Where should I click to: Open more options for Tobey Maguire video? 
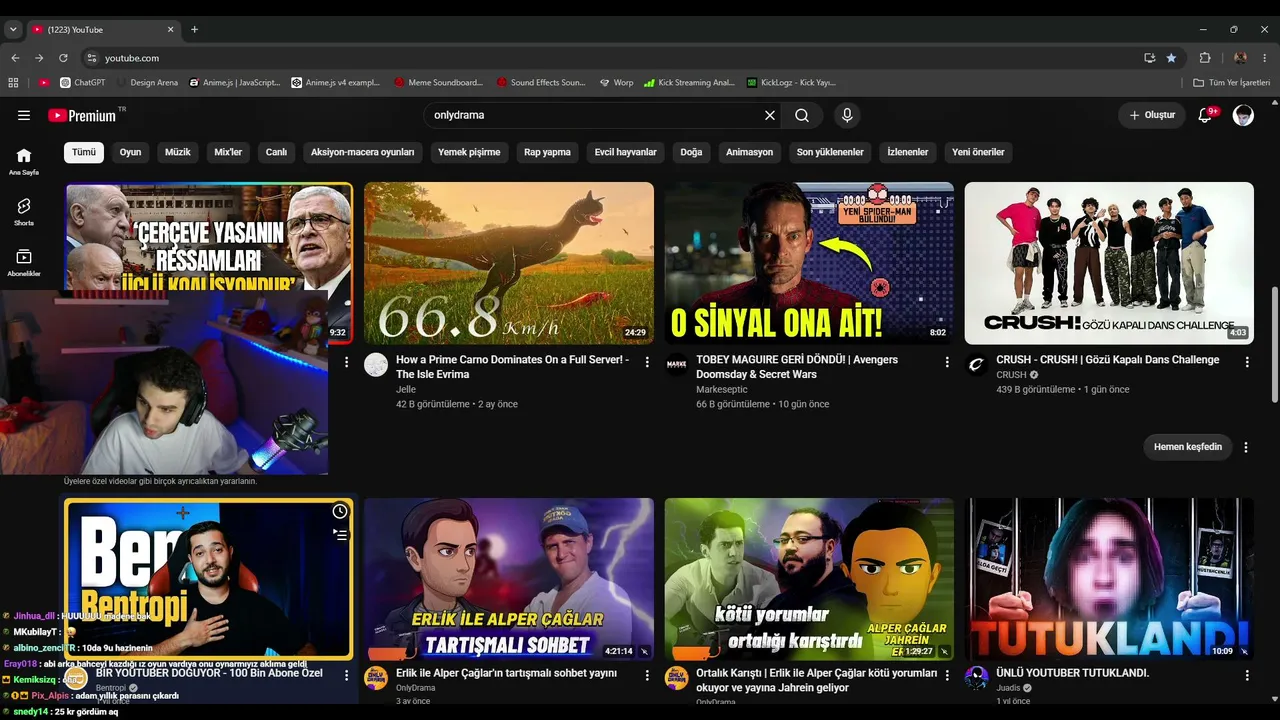947,362
